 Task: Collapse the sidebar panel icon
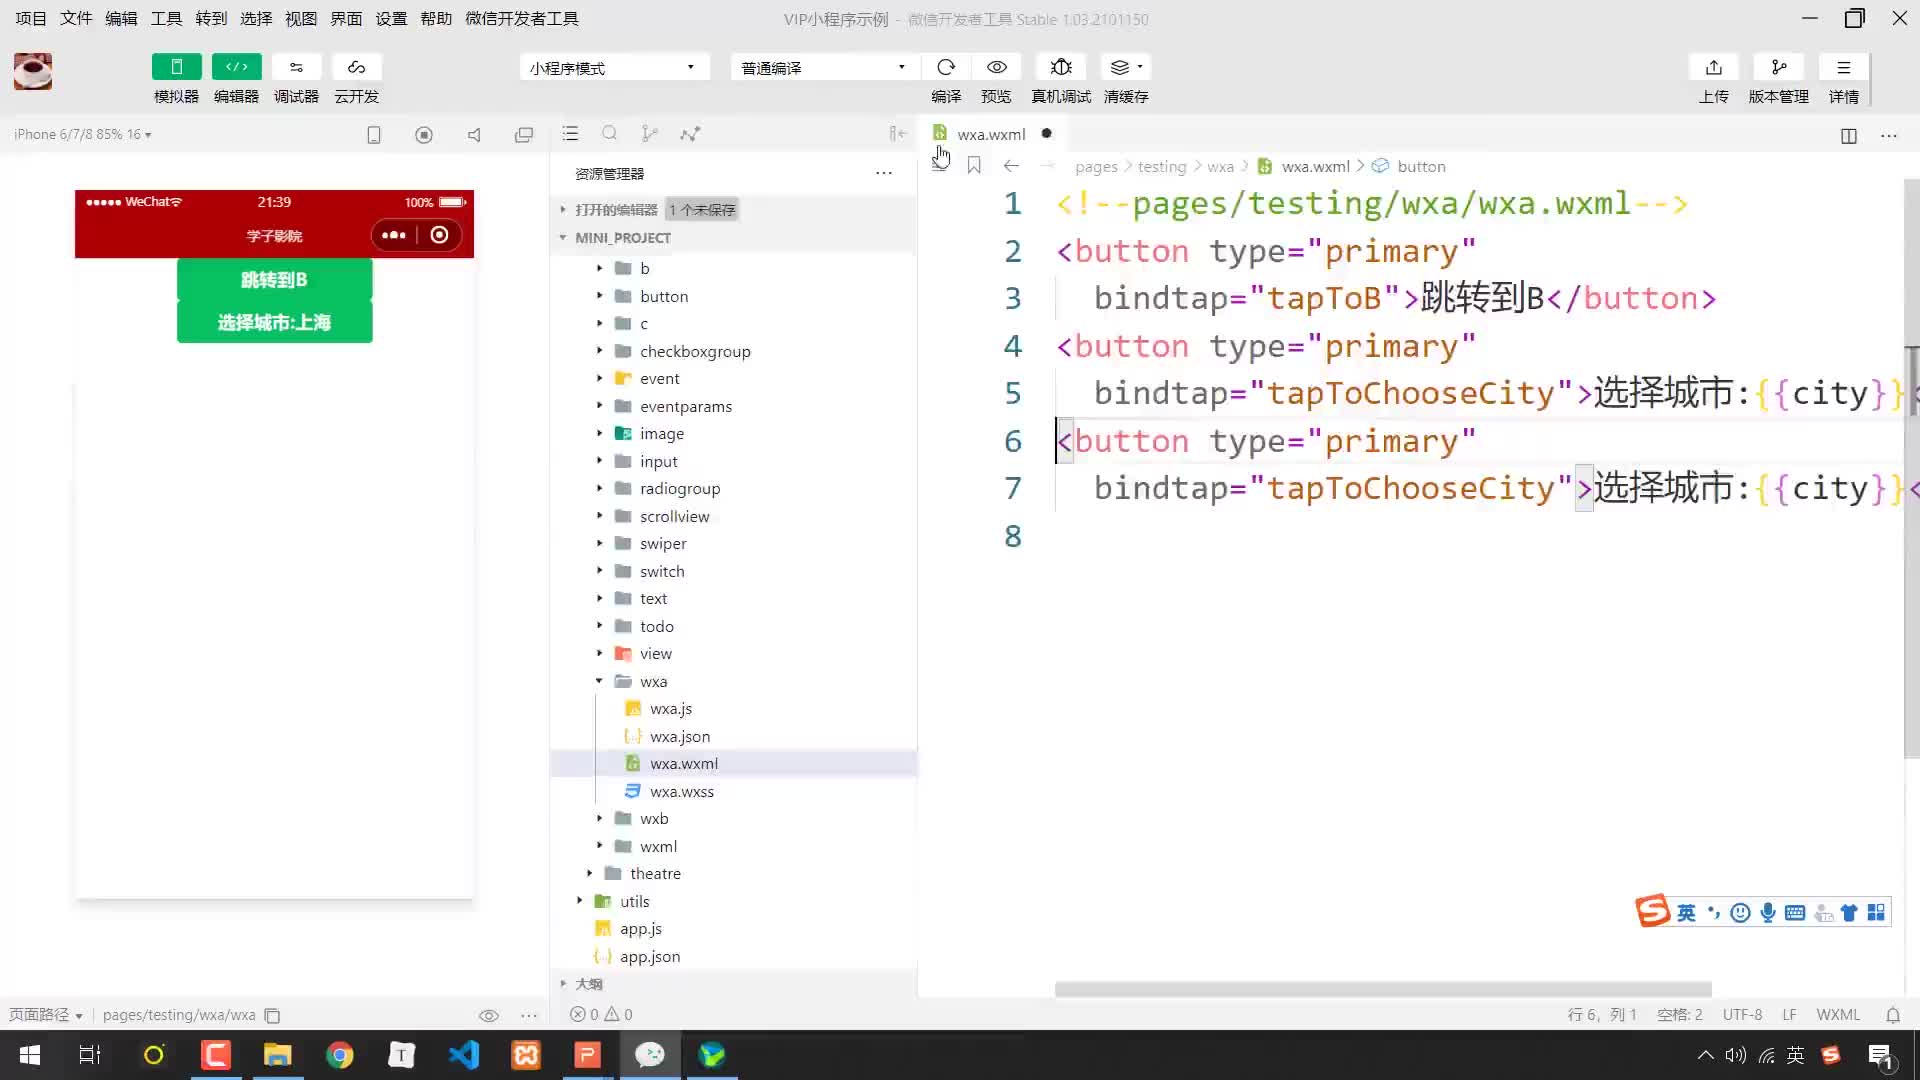[x=897, y=133]
